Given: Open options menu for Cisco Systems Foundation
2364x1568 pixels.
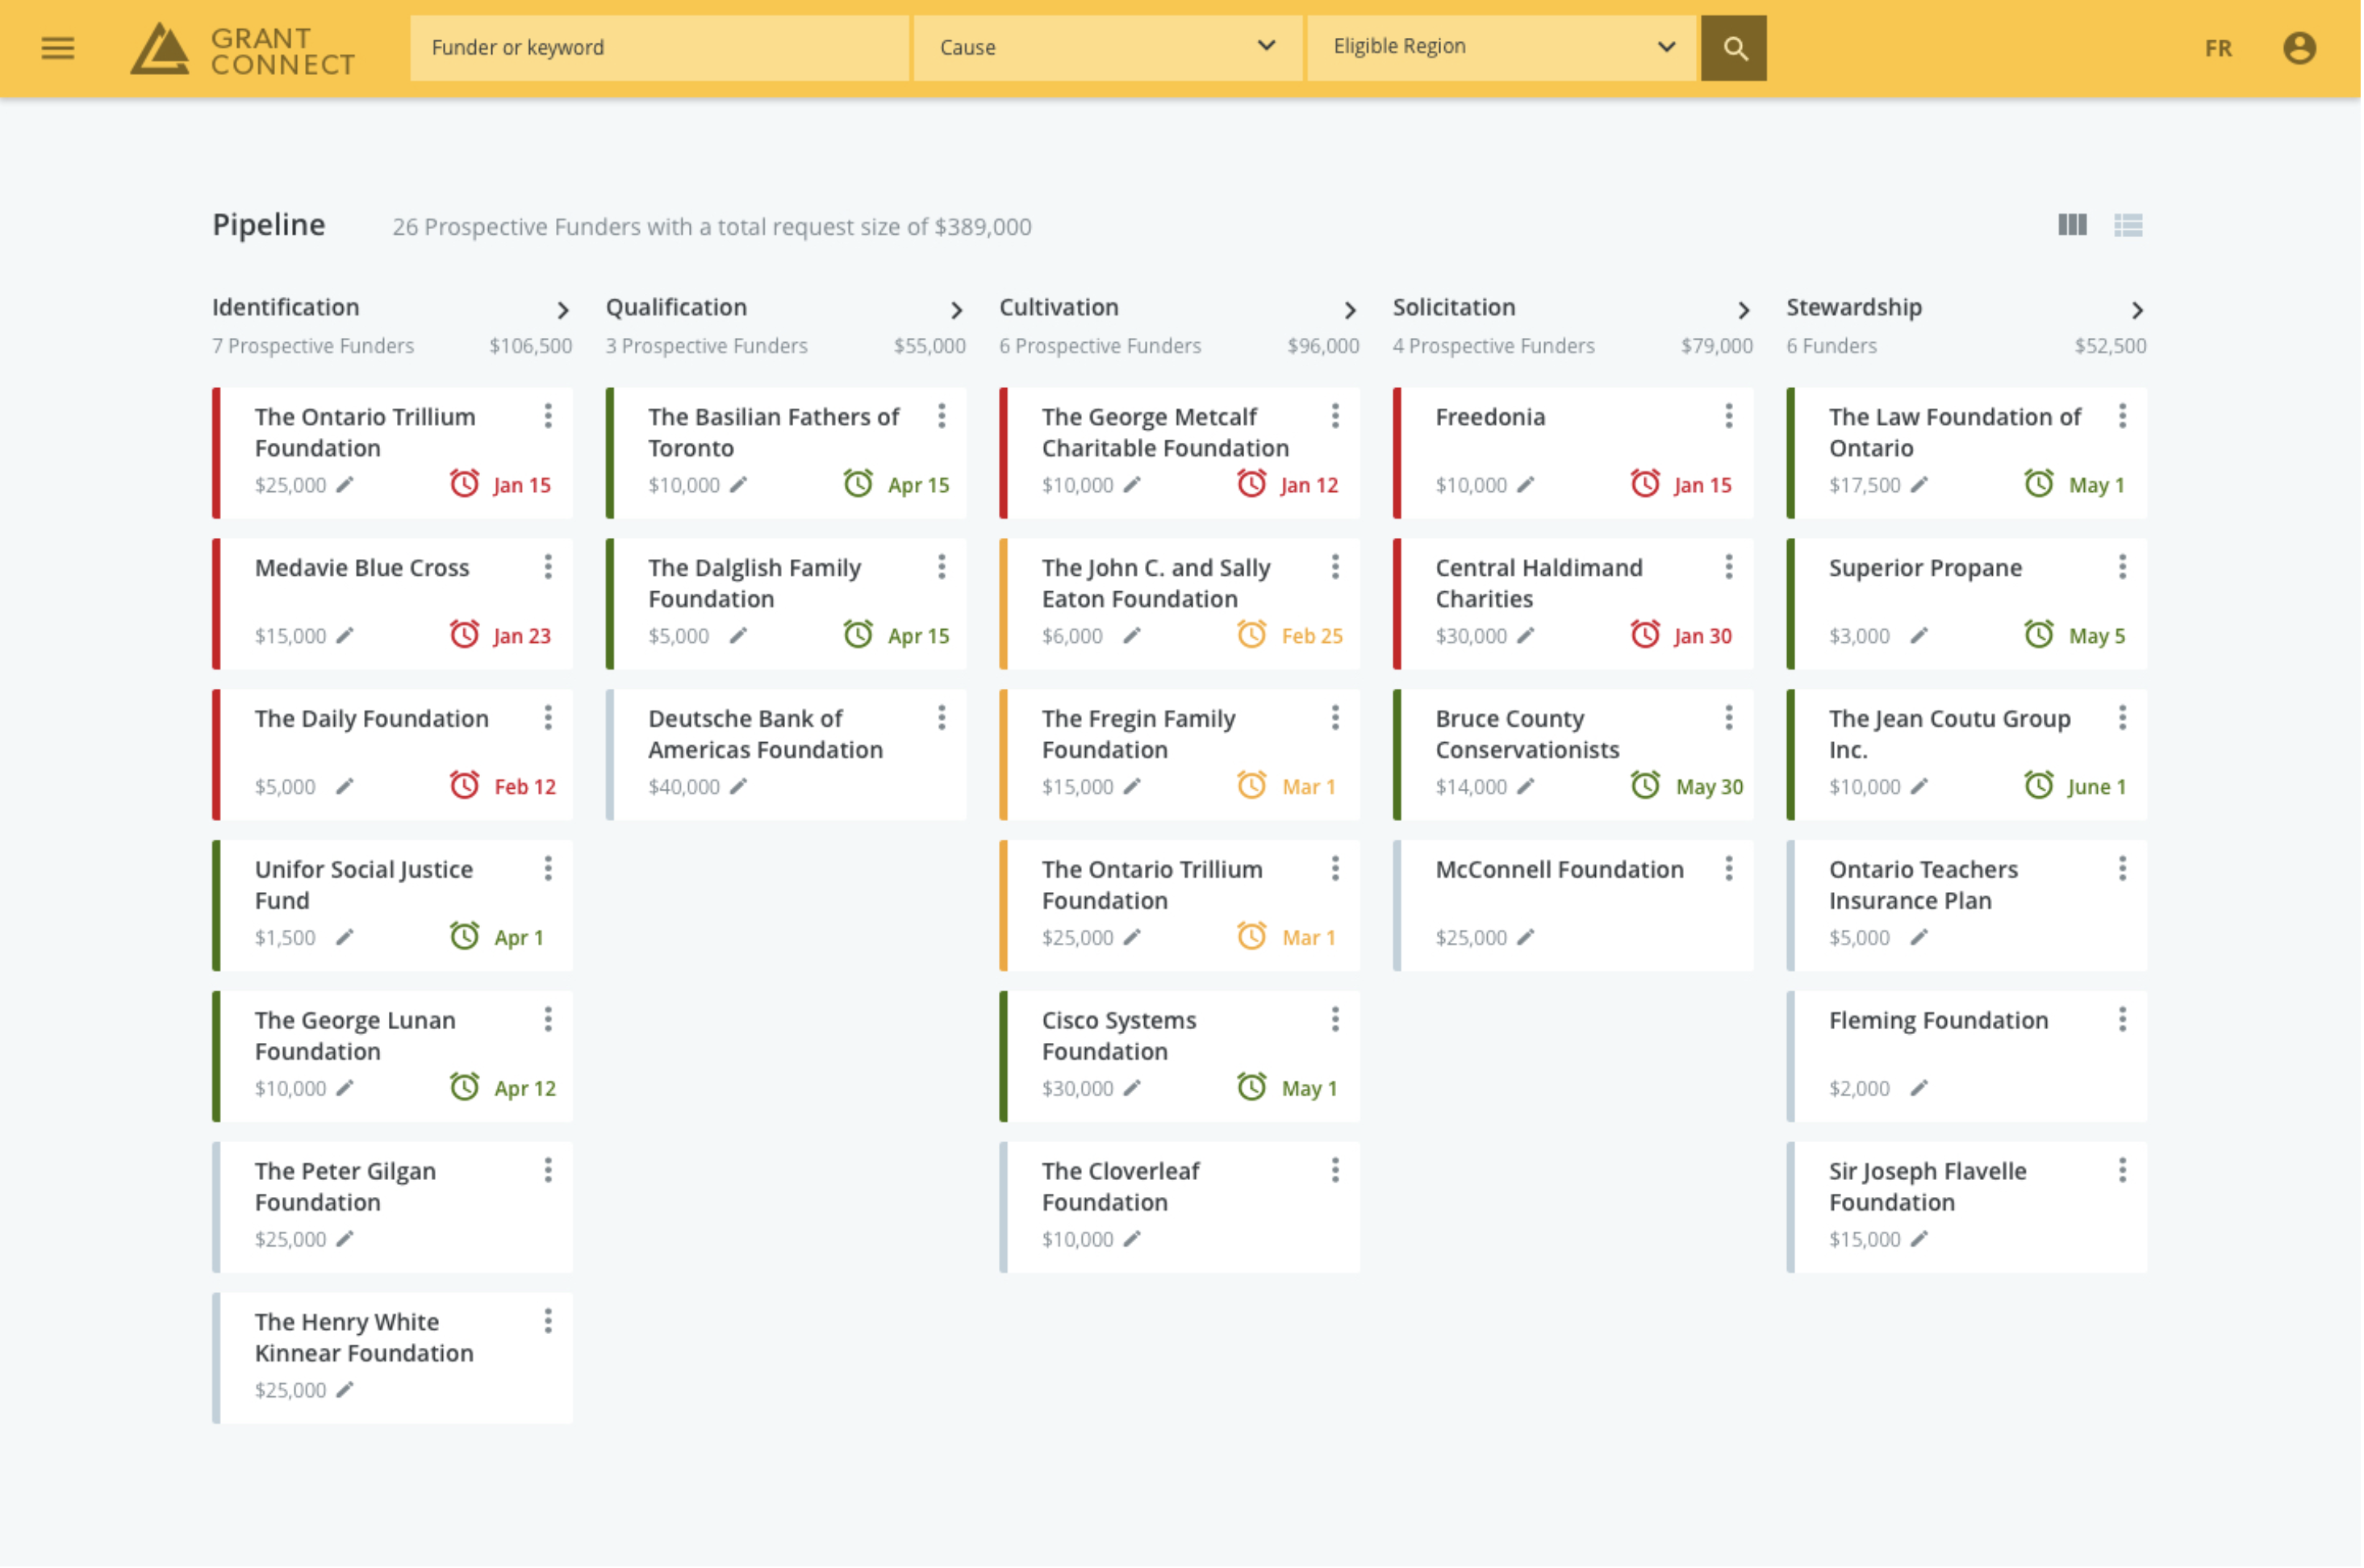Looking at the screenshot, I should 1336,1020.
